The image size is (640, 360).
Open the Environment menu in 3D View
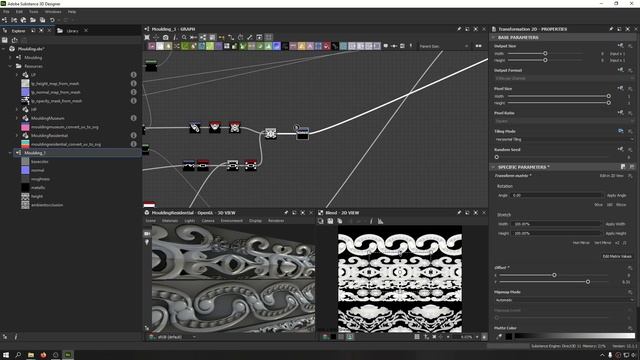click(x=231, y=221)
